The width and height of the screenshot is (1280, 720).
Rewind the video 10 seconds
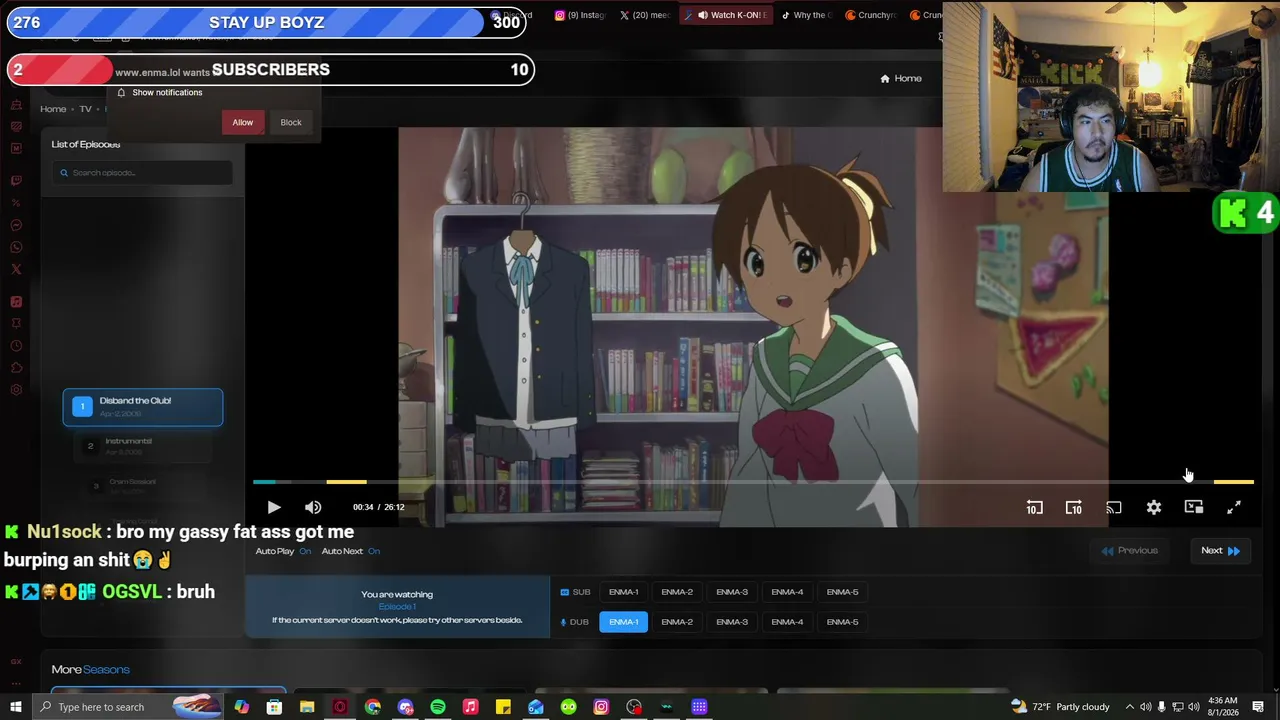click(1034, 508)
